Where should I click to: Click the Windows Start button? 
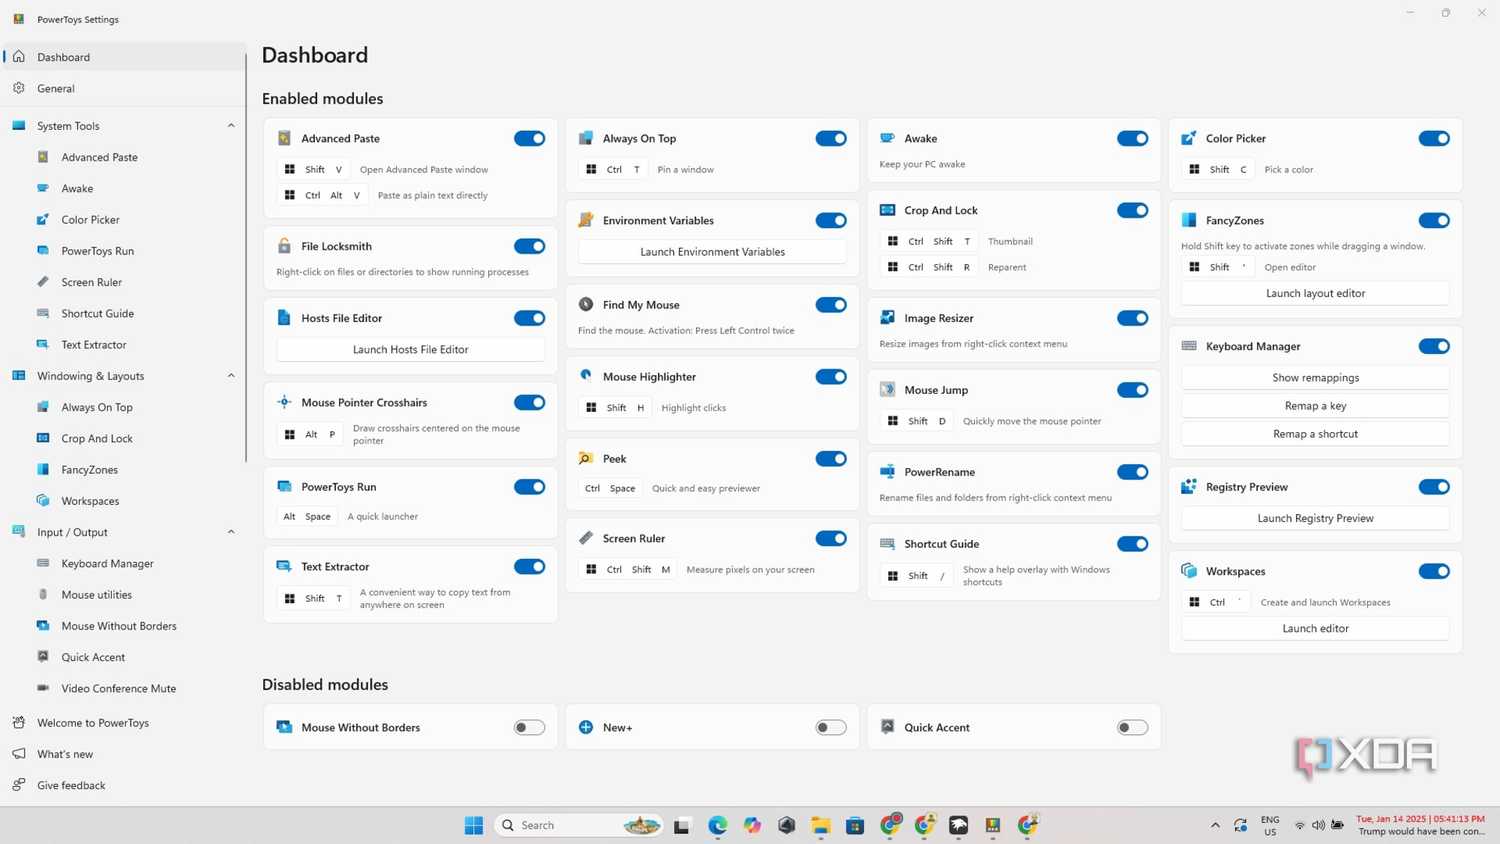coord(474,825)
